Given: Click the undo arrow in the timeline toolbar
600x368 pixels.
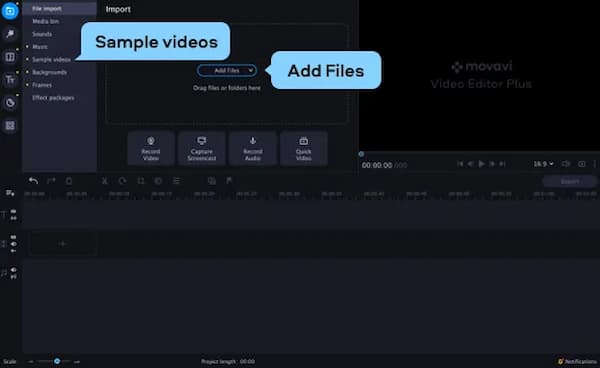Looking at the screenshot, I should [33, 181].
